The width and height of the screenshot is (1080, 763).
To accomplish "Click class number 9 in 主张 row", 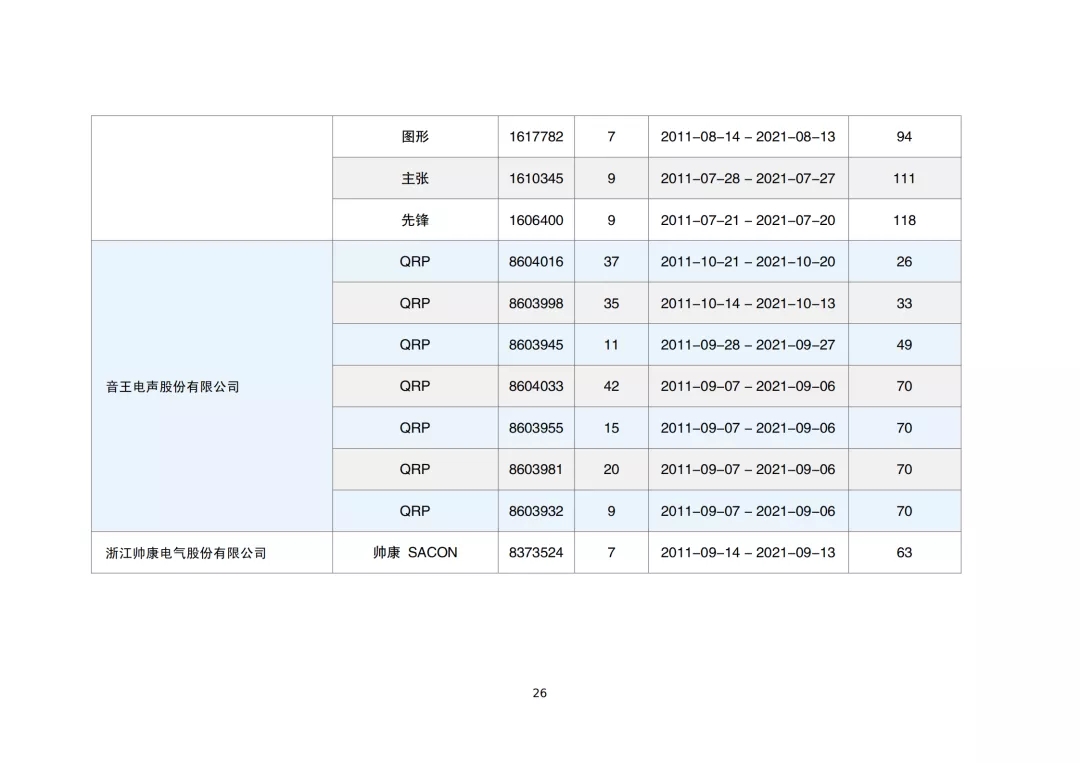I will [611, 178].
